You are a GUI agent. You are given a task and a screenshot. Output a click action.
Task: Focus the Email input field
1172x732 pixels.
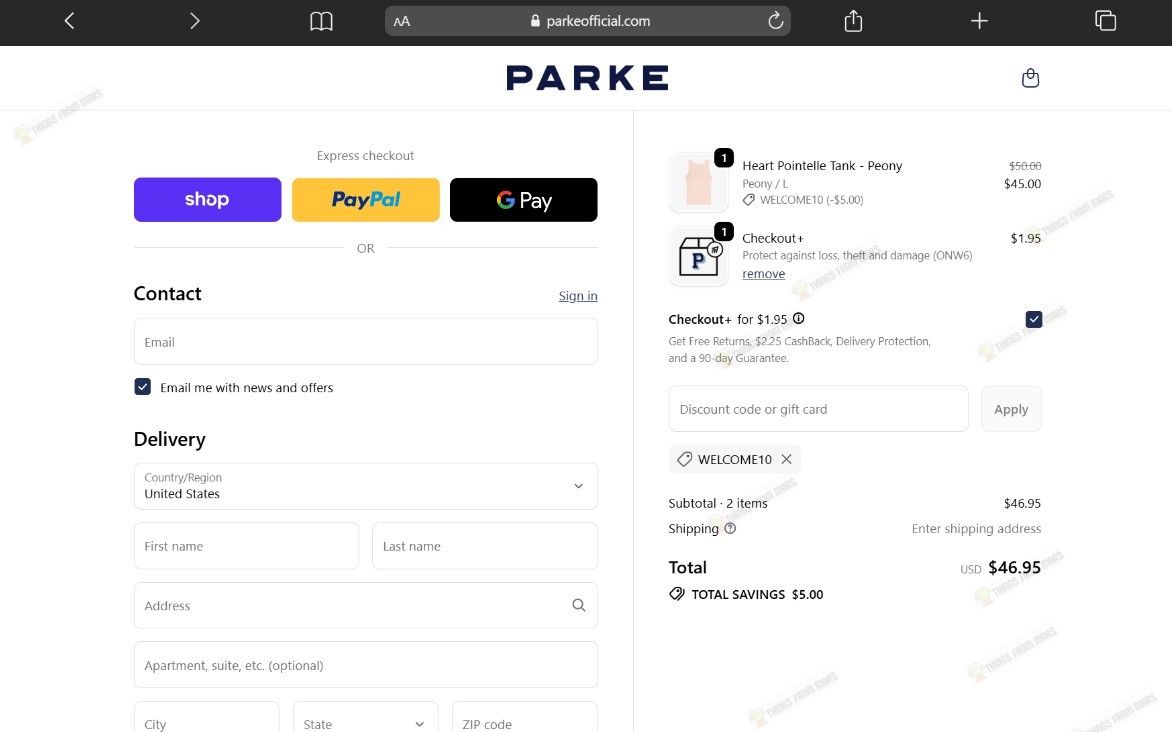[366, 342]
